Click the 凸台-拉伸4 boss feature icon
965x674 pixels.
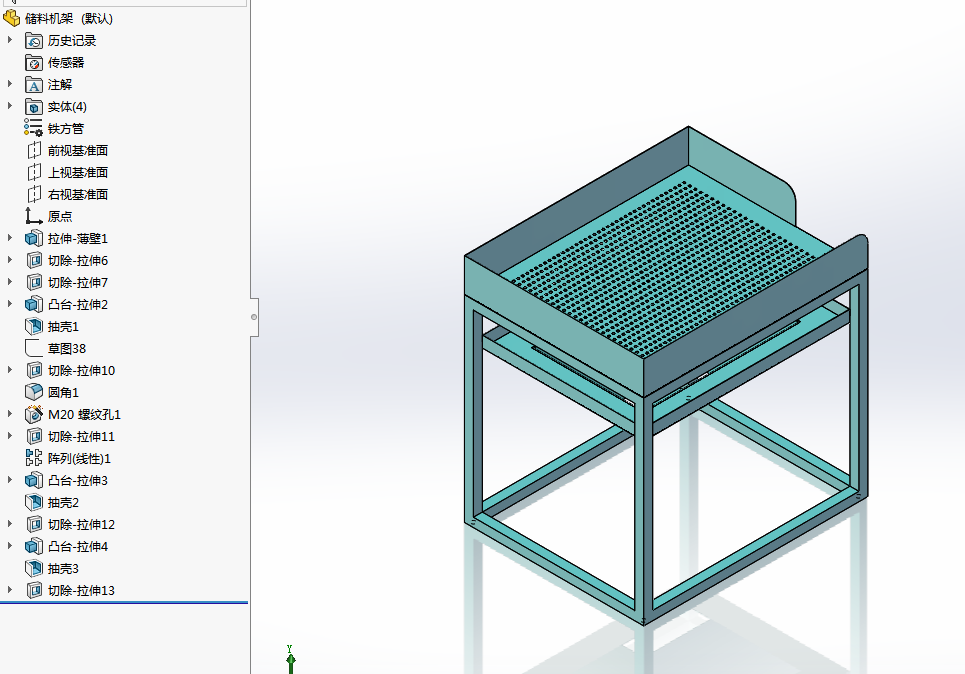click(x=34, y=547)
